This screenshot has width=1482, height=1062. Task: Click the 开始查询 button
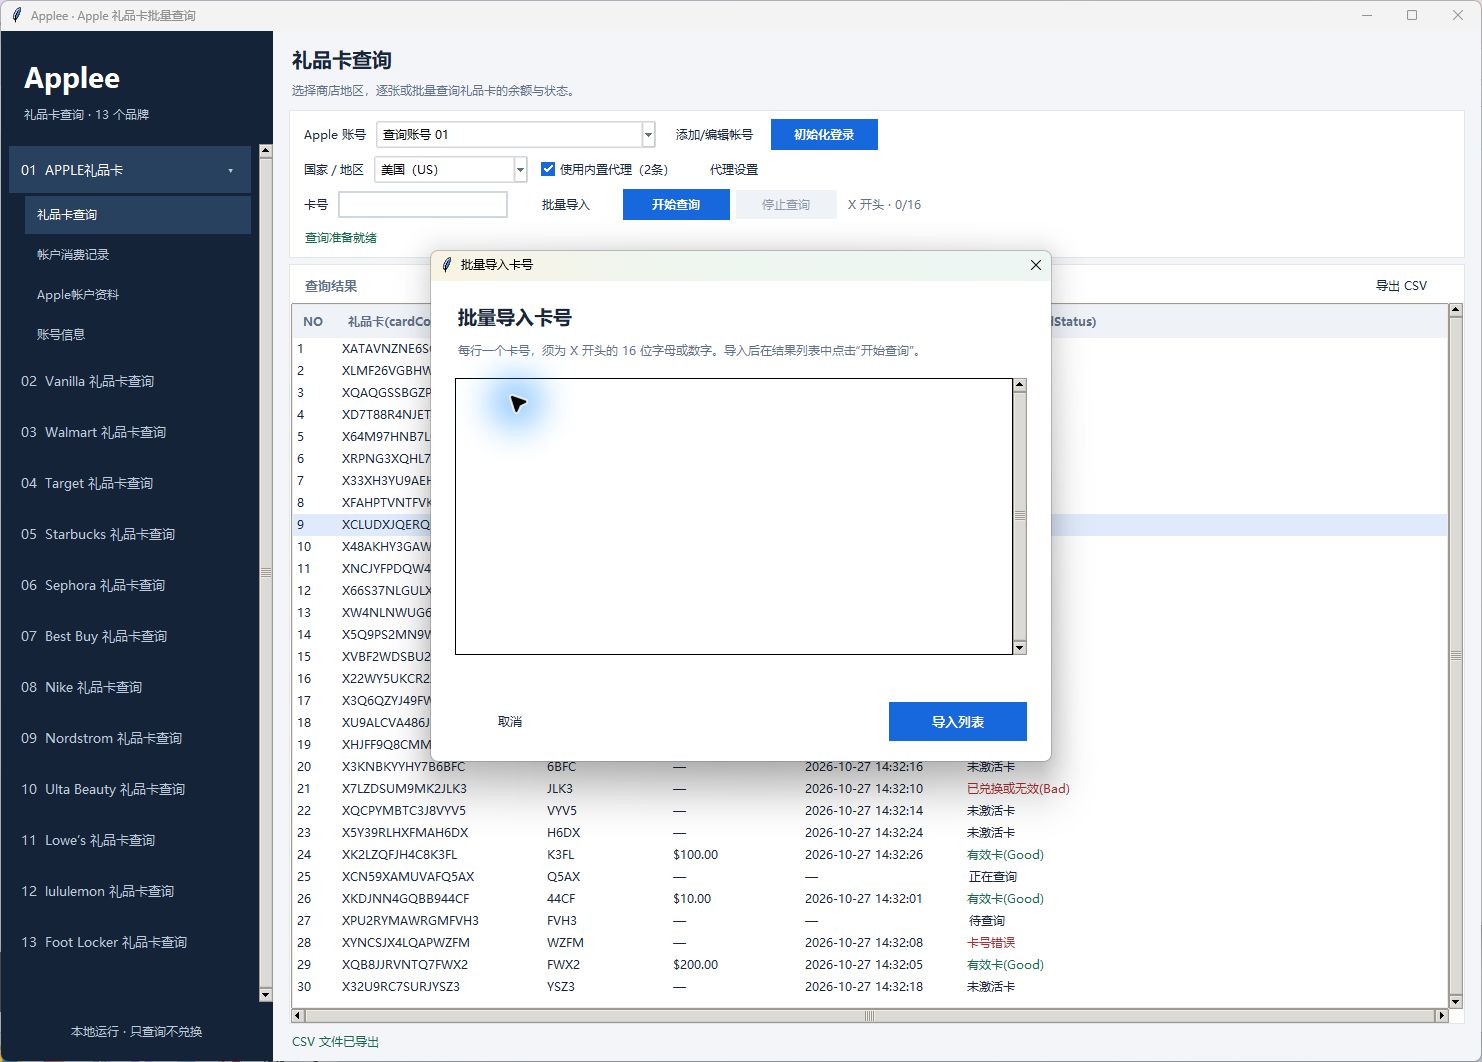click(x=676, y=205)
